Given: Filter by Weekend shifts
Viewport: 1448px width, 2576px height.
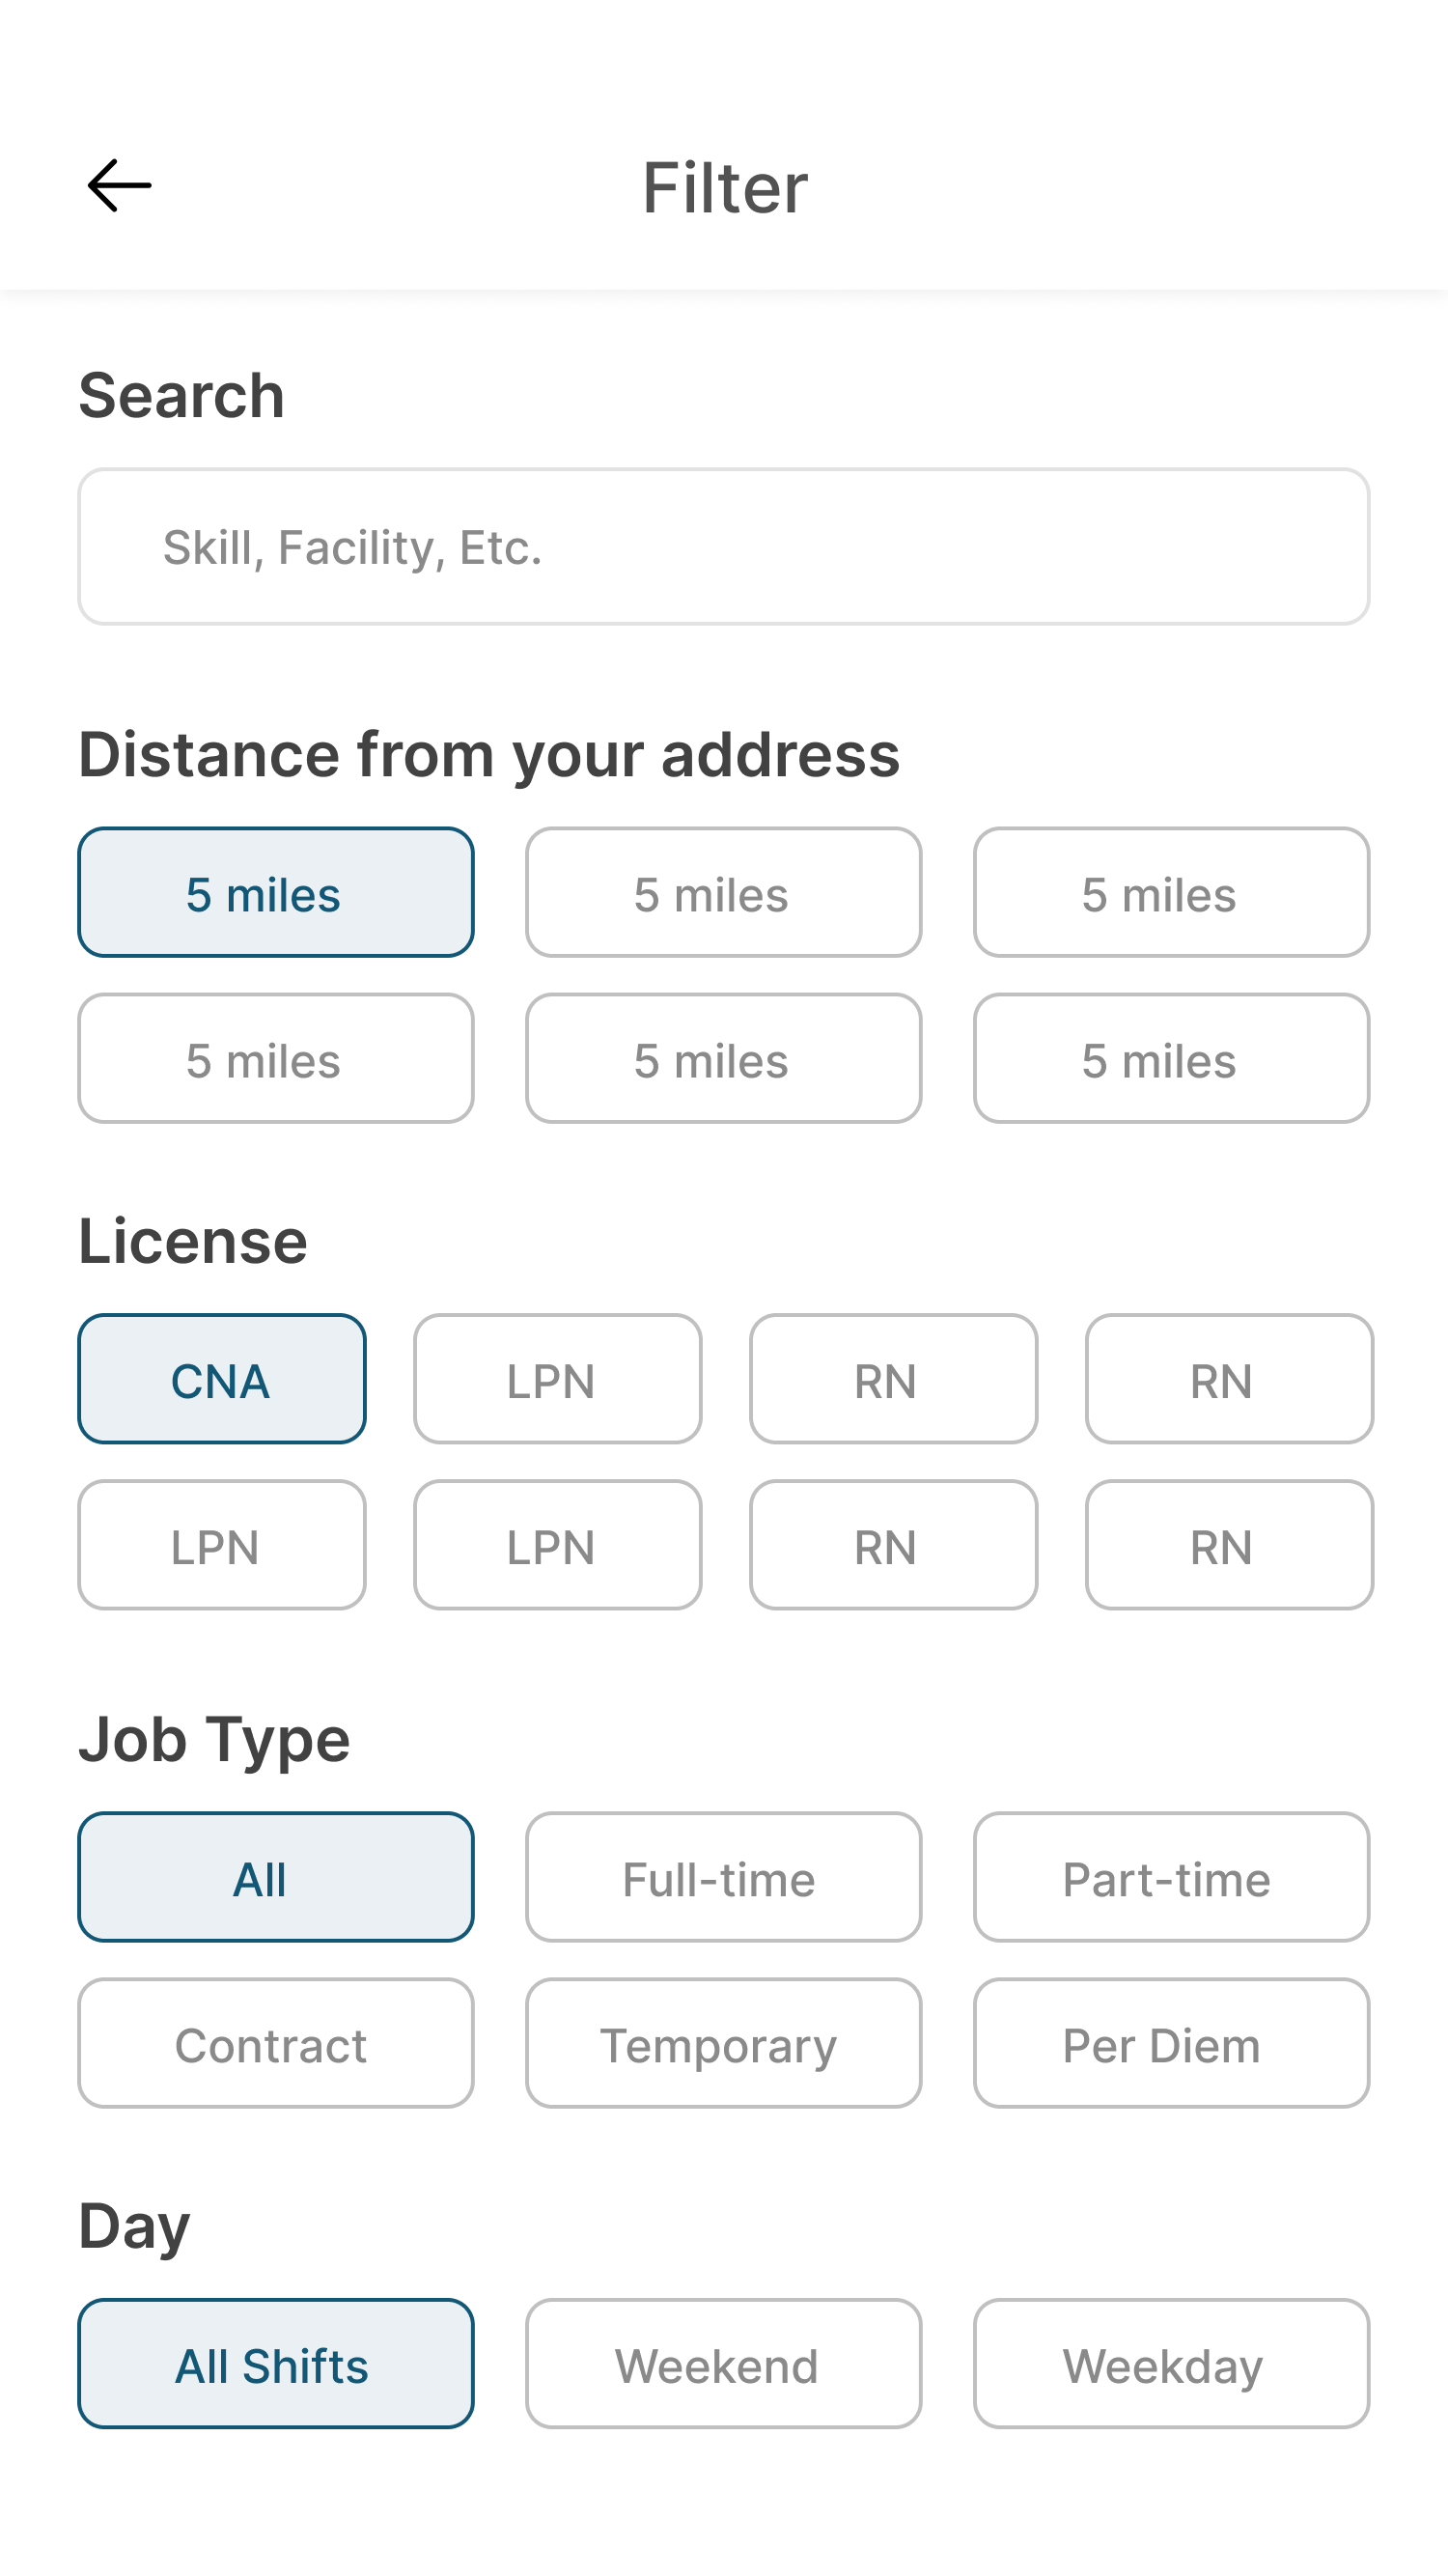Looking at the screenshot, I should point(723,2364).
